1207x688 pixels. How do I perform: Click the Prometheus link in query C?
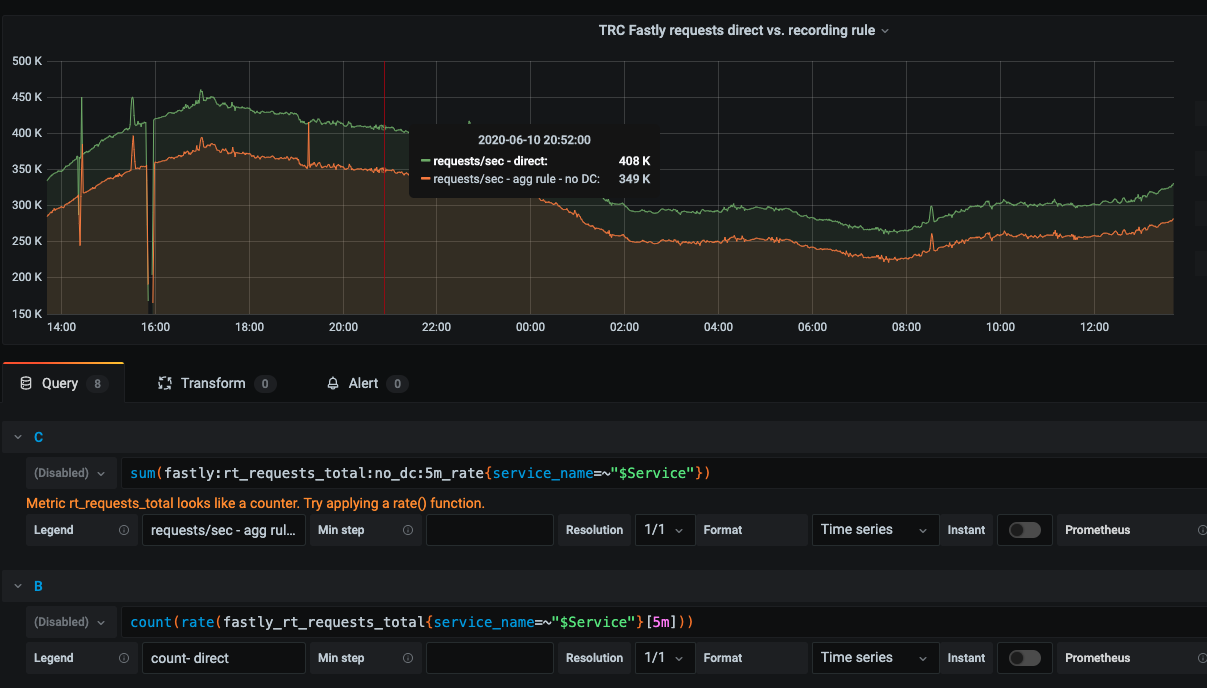pyautogui.click(x=1097, y=530)
